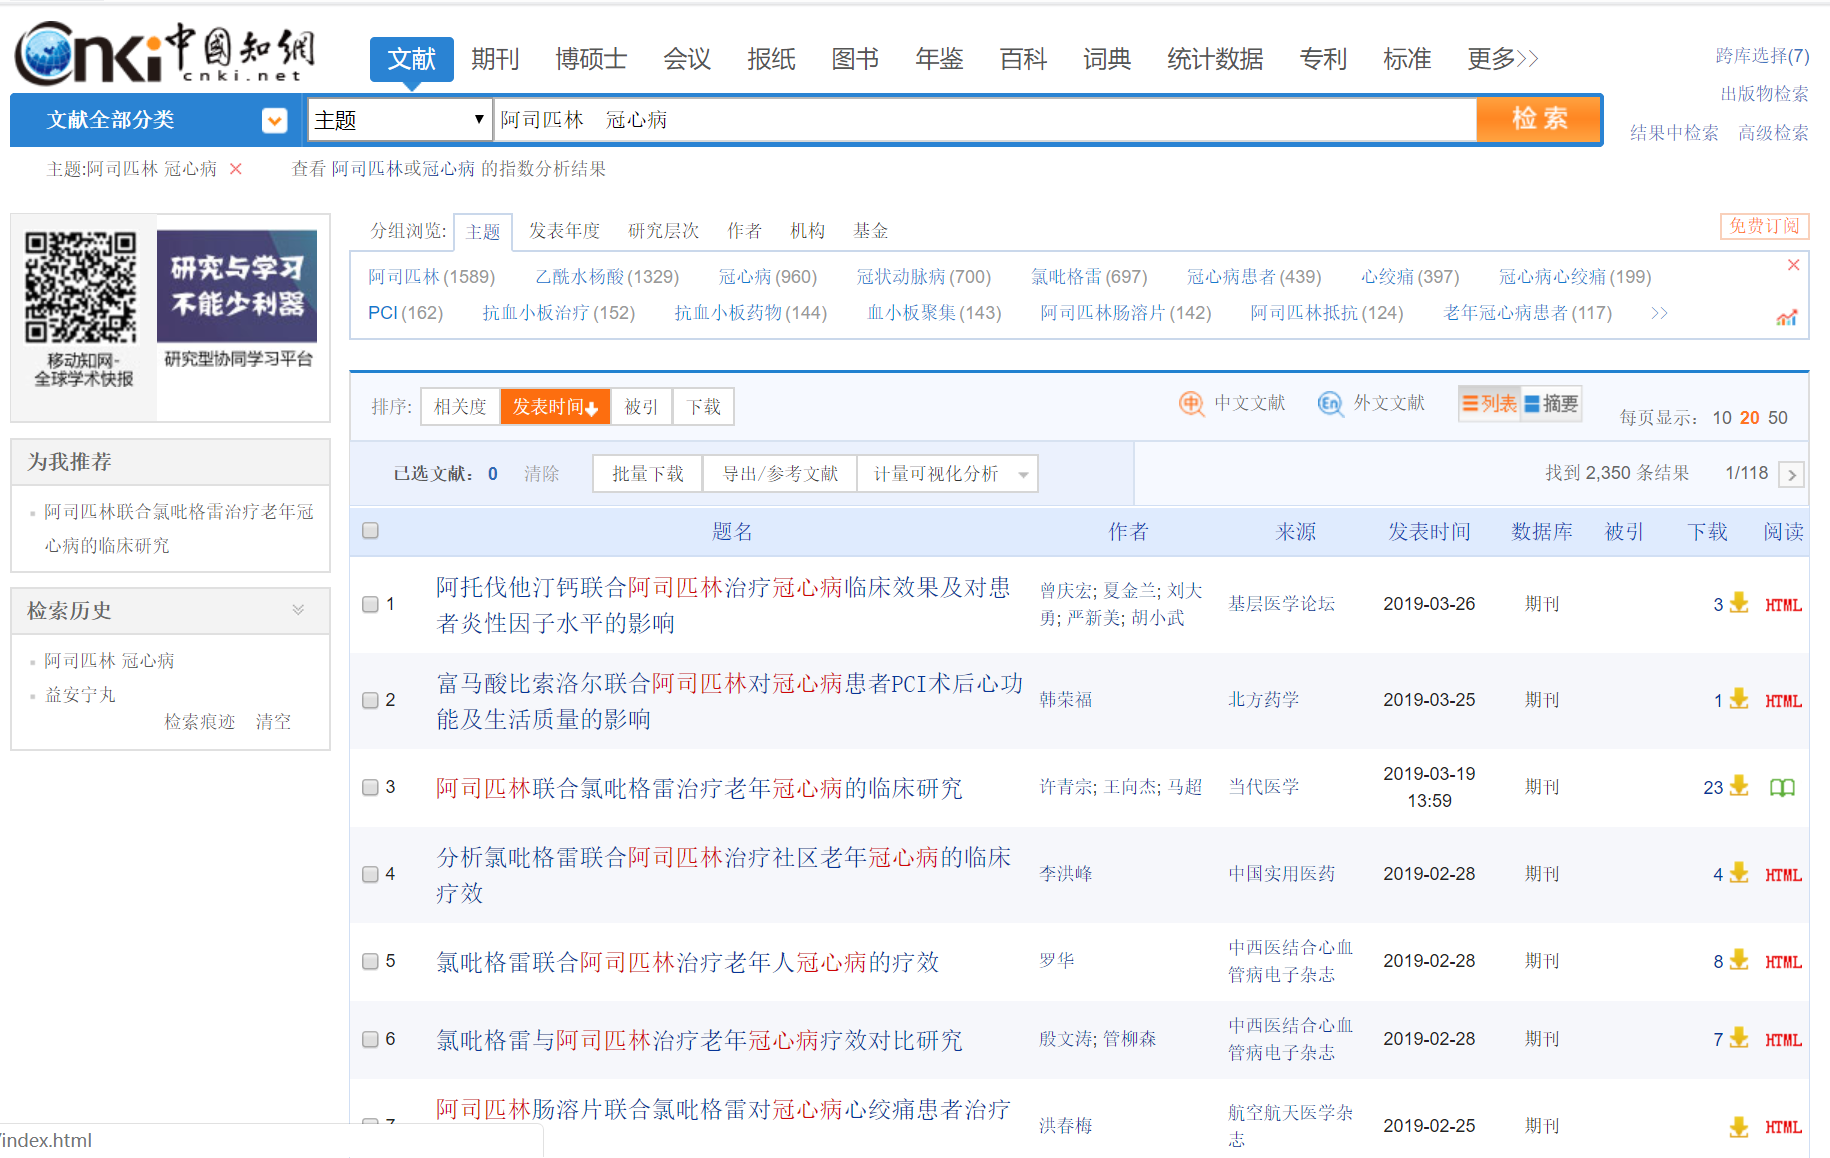Image resolution: width=1830 pixels, height=1158 pixels.
Task: Sort by 发表时间 descending
Action: 555,407
